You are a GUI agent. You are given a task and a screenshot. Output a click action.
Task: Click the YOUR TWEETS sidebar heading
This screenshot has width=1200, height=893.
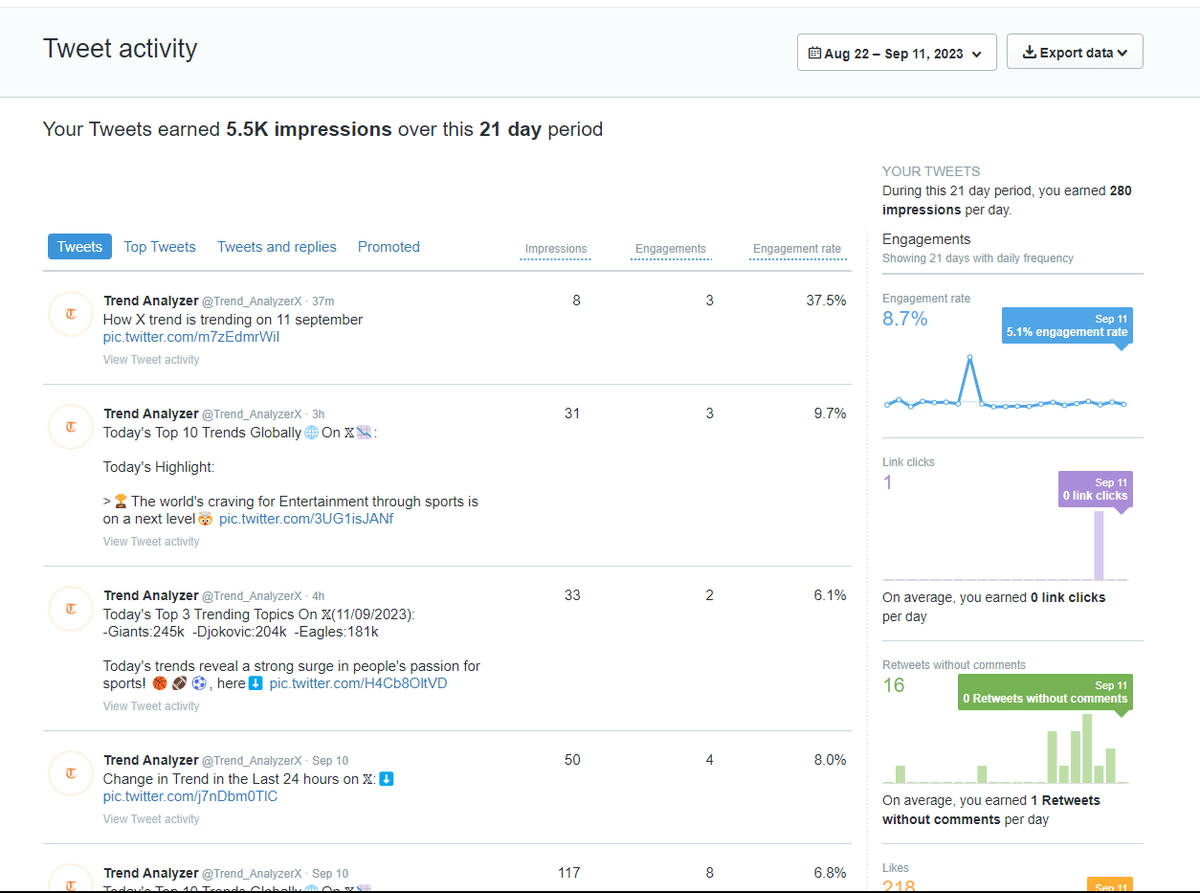tap(931, 171)
